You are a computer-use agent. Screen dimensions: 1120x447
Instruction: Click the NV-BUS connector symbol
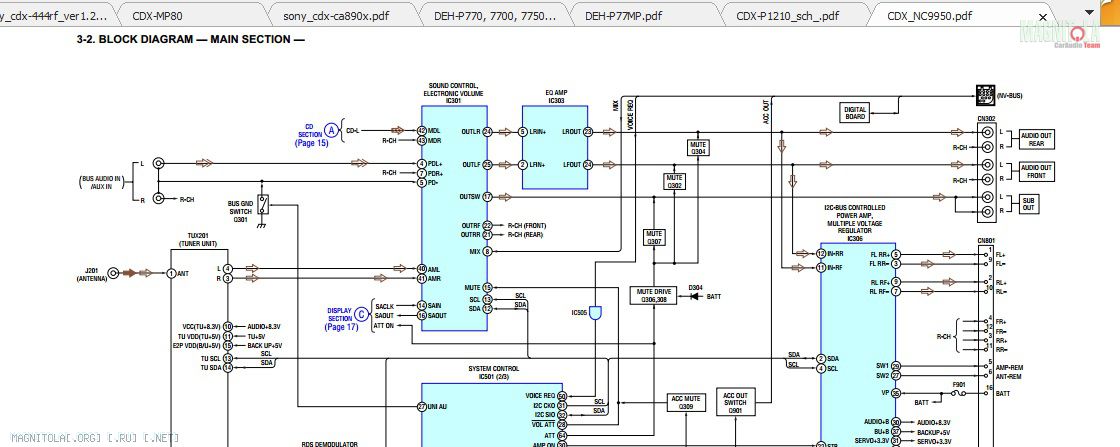click(985, 94)
